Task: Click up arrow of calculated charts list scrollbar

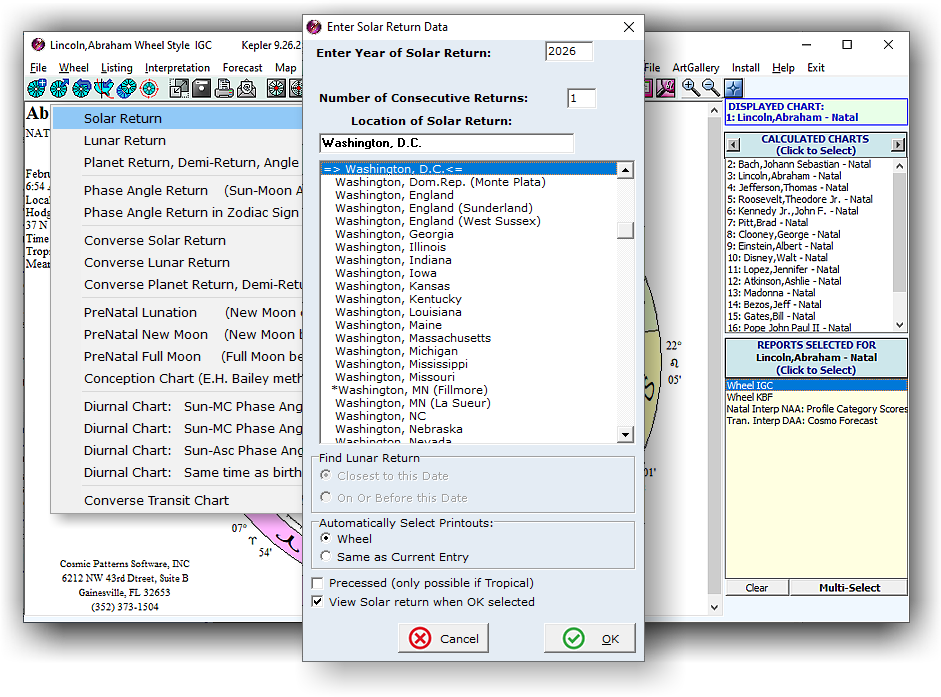Action: [899, 166]
